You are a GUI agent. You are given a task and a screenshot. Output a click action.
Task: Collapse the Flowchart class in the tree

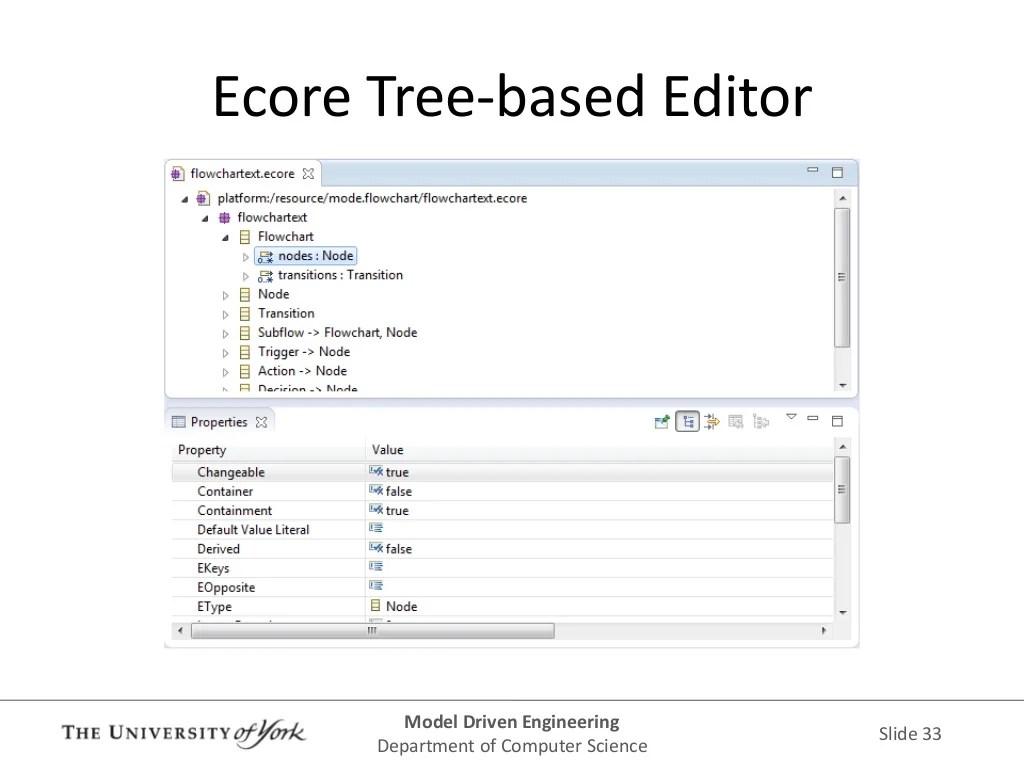point(225,236)
